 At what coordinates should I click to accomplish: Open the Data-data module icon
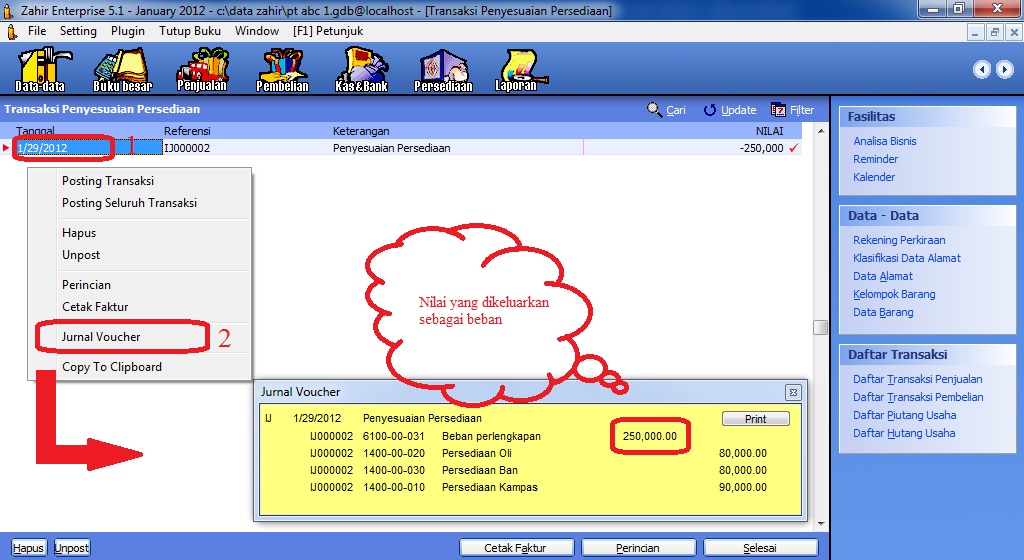point(39,68)
